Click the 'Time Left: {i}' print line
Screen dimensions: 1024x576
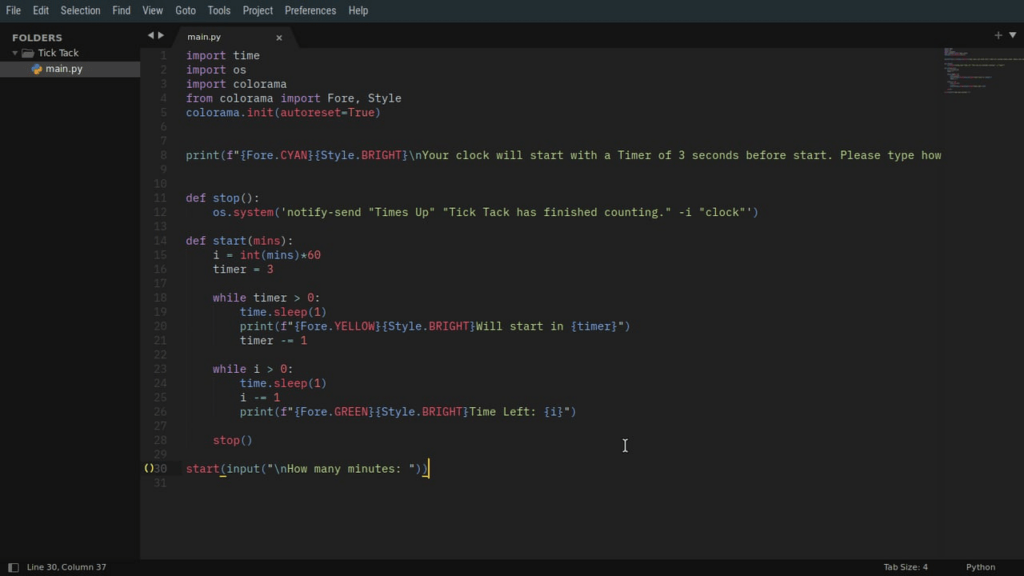(408, 412)
